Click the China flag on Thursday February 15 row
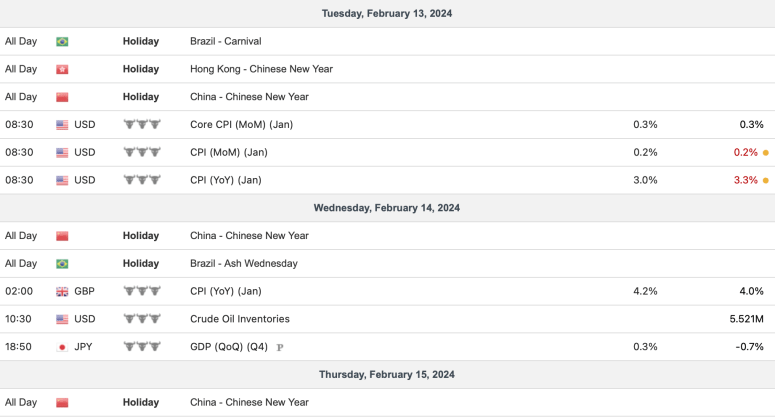Viewport: 775px width, 420px height. 62,403
